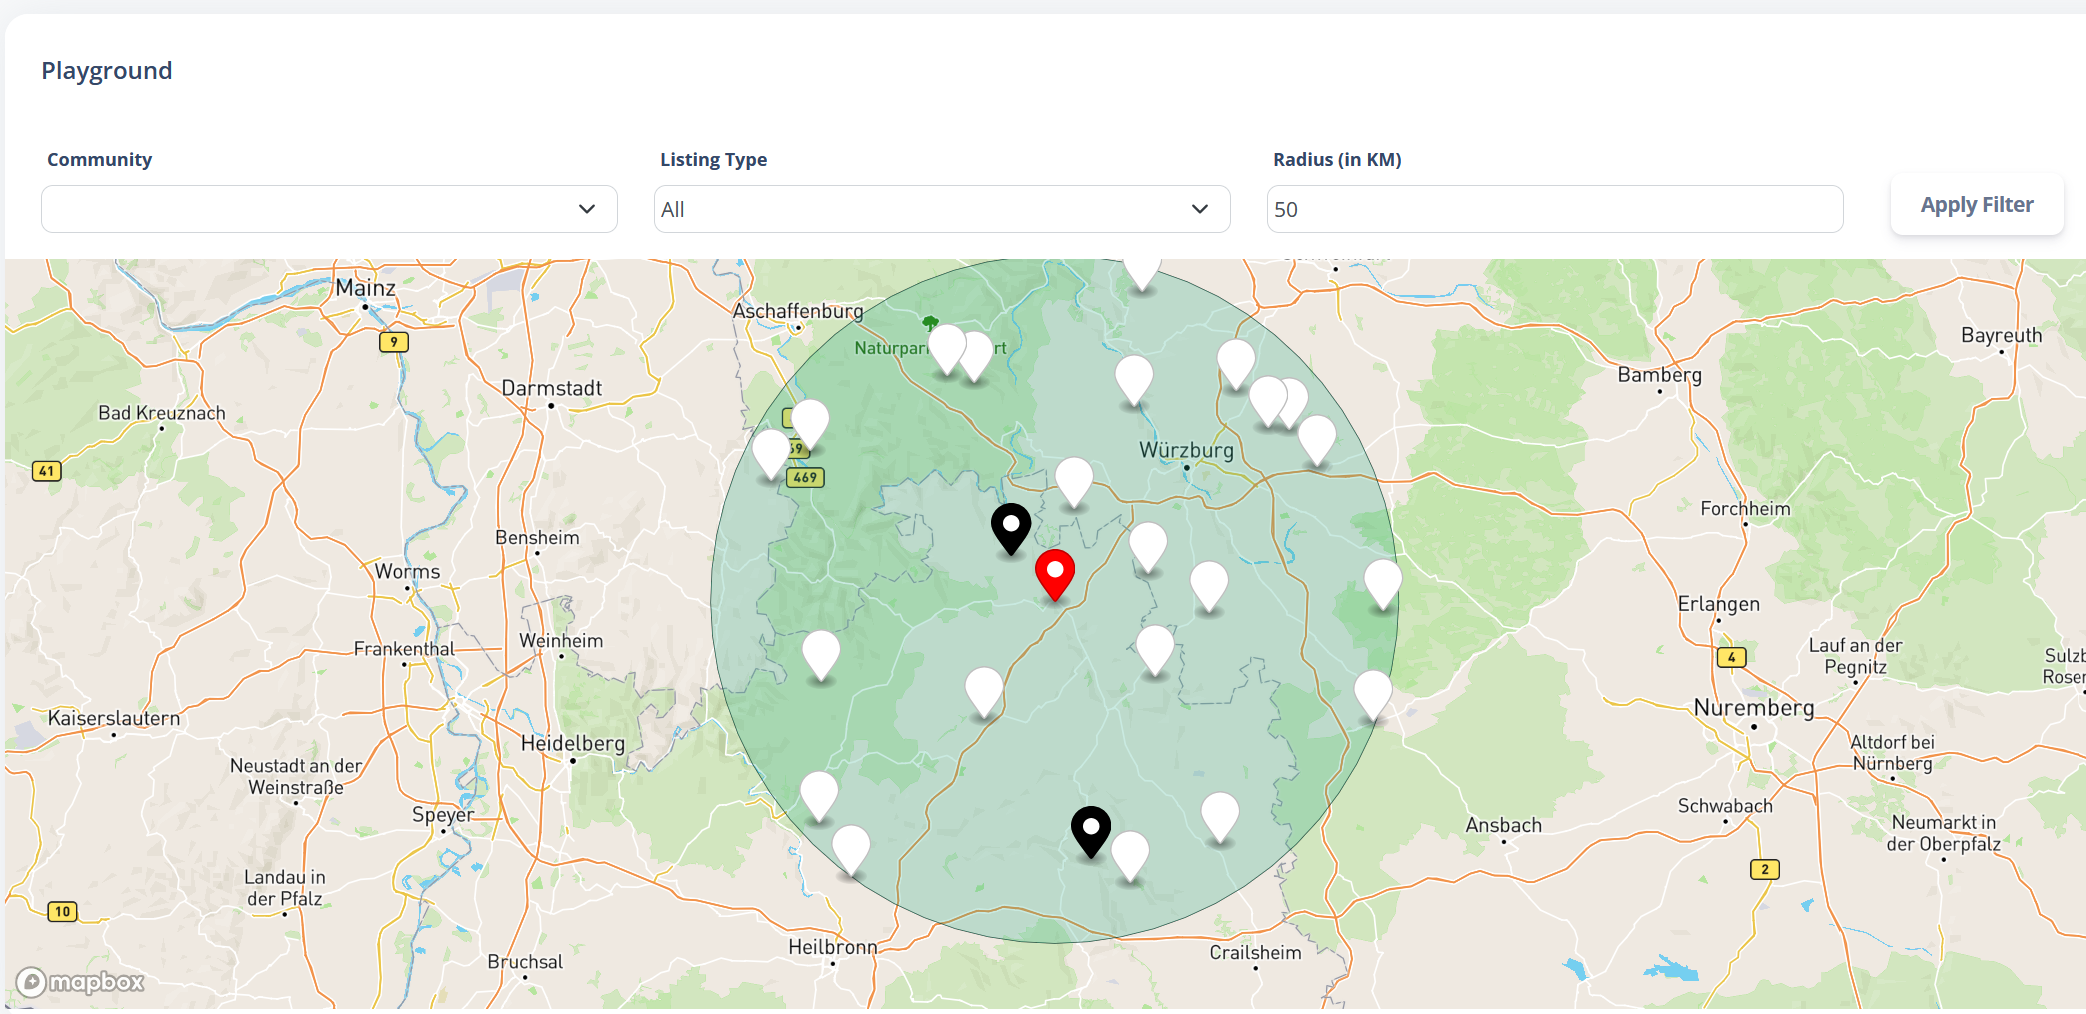Click route 10 highway shield on map
Screen dimensions: 2086x1014
(x=63, y=911)
